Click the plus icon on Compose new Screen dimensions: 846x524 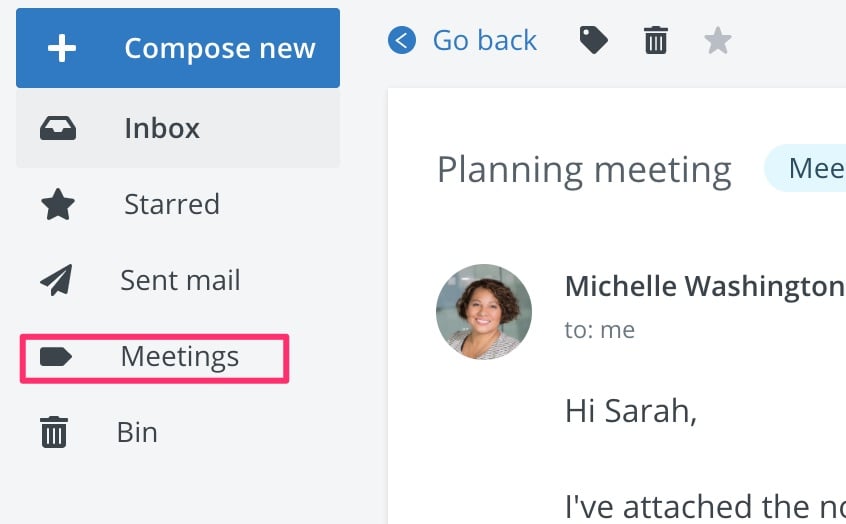[62, 48]
